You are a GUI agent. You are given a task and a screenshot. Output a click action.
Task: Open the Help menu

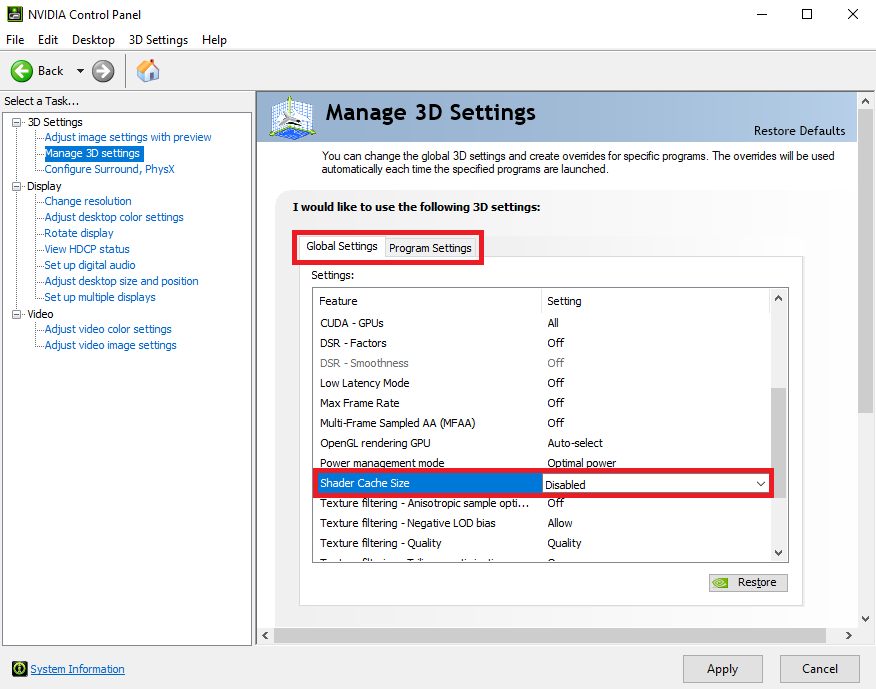click(x=214, y=39)
